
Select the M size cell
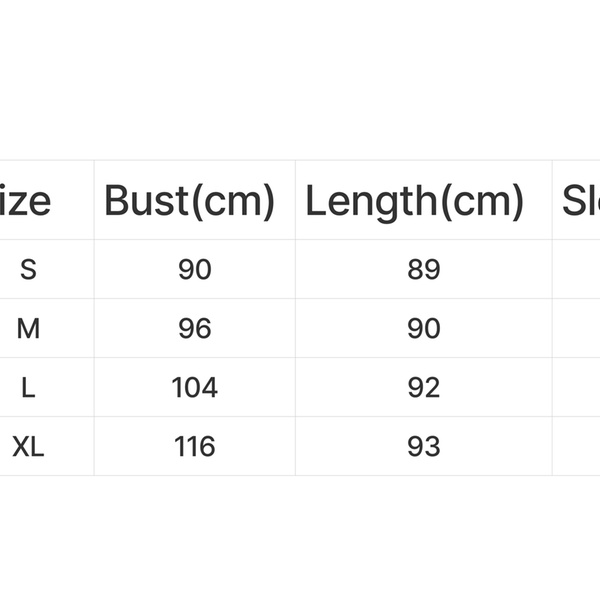[x=28, y=328]
